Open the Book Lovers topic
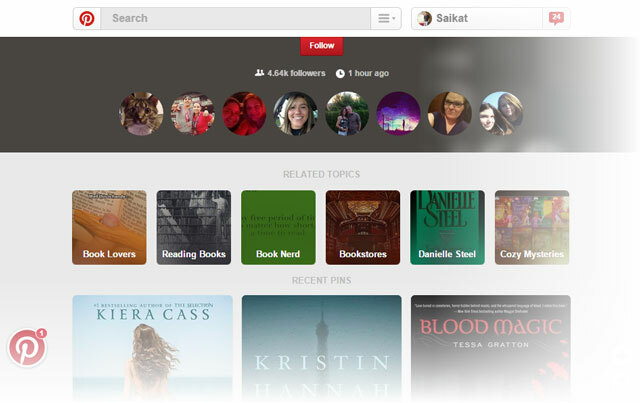 [109, 227]
